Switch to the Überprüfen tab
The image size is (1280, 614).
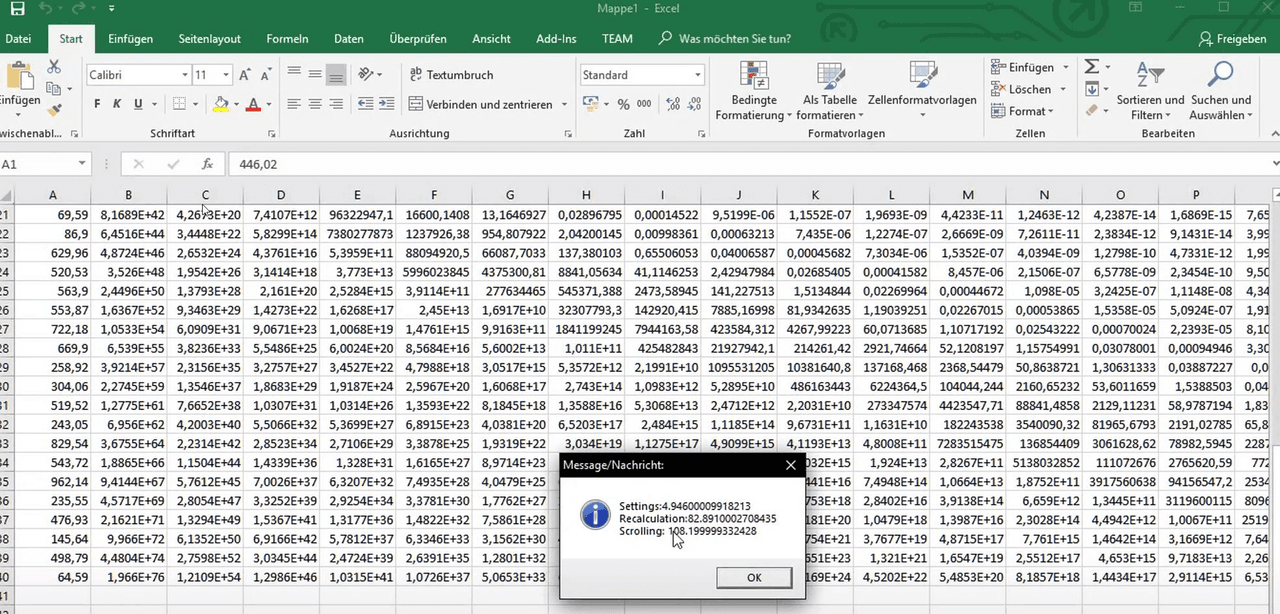point(418,39)
